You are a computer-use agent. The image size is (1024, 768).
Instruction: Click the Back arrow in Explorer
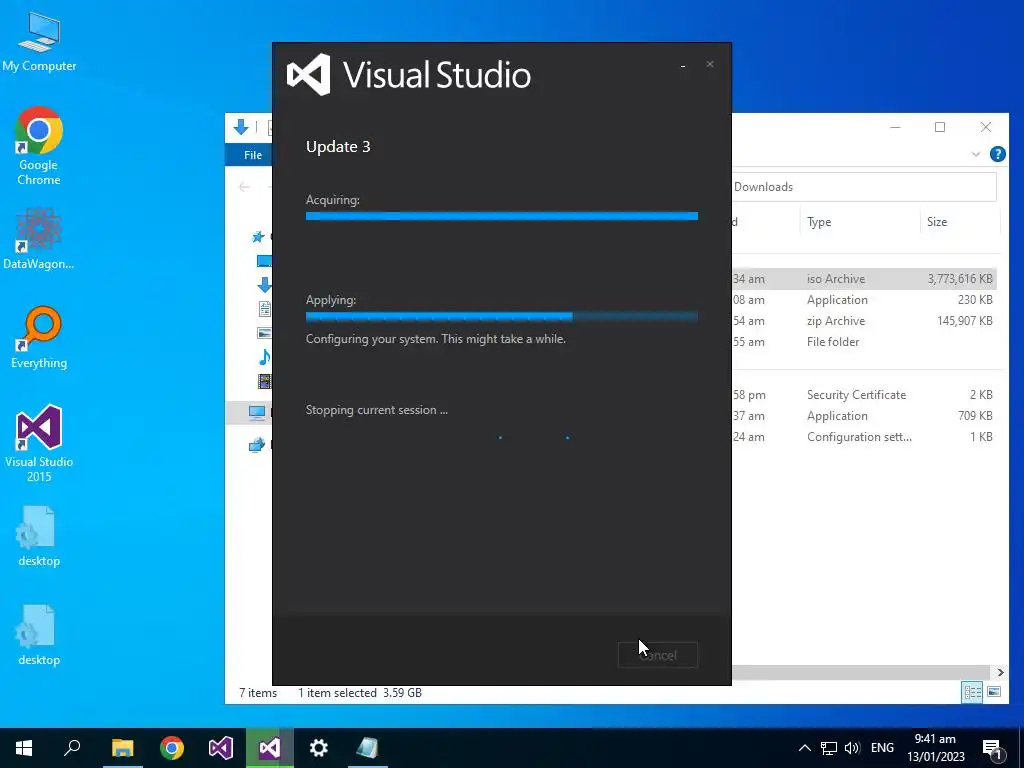(x=244, y=187)
